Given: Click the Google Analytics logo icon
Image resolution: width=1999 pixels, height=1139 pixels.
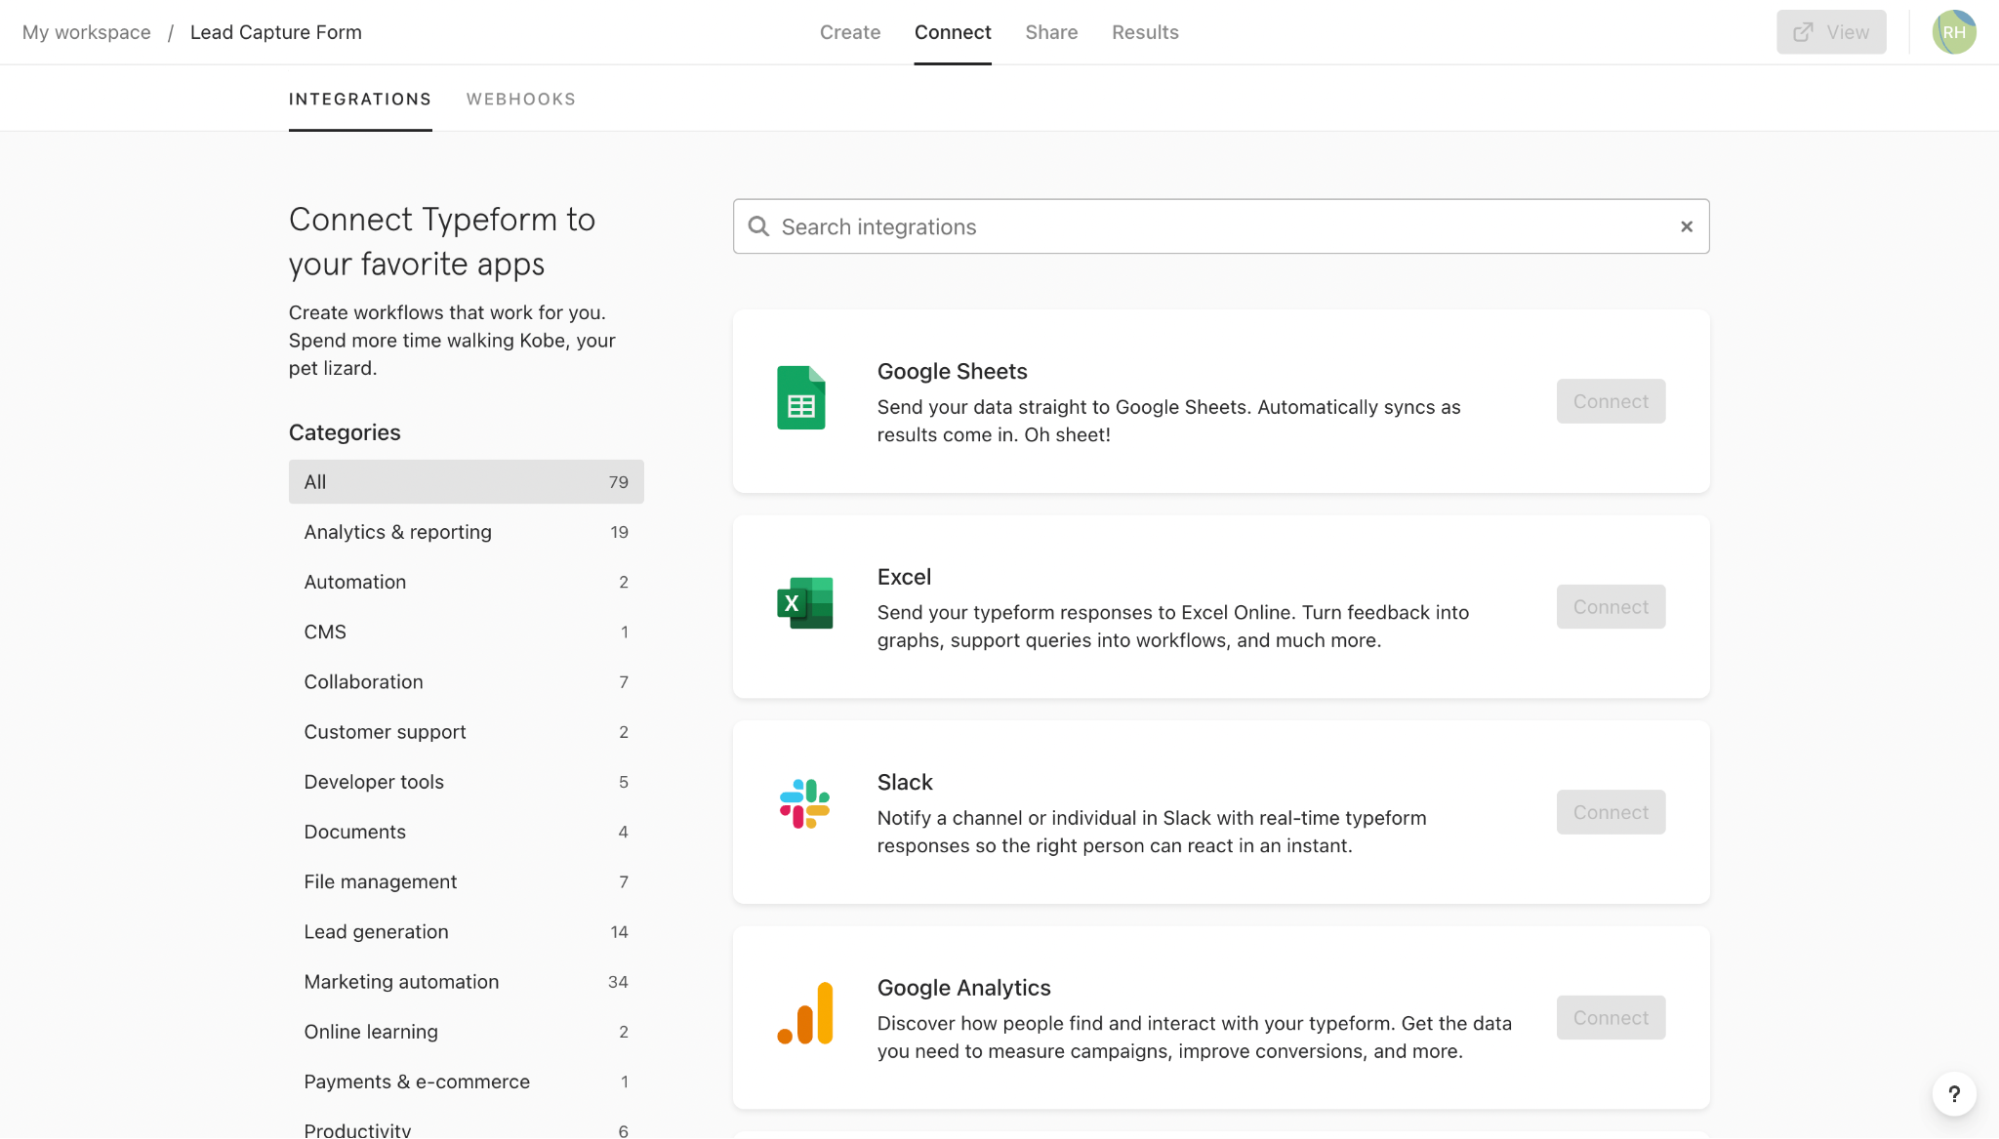Looking at the screenshot, I should pos(805,1013).
